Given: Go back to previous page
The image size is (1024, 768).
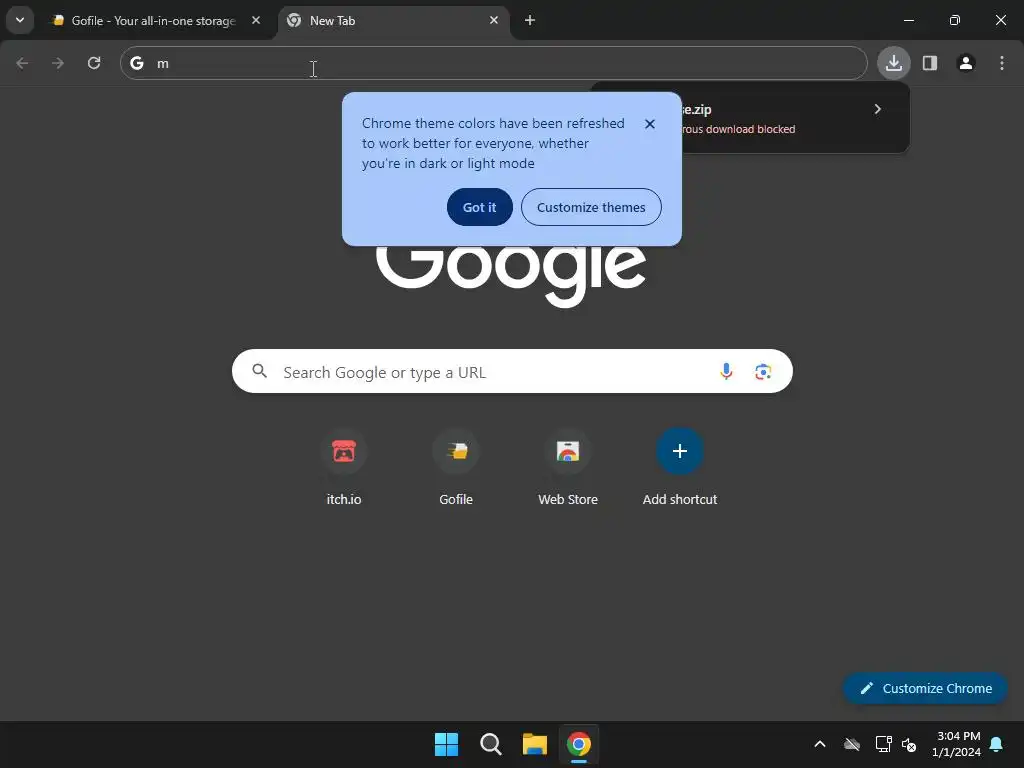Looking at the screenshot, I should click(22, 63).
